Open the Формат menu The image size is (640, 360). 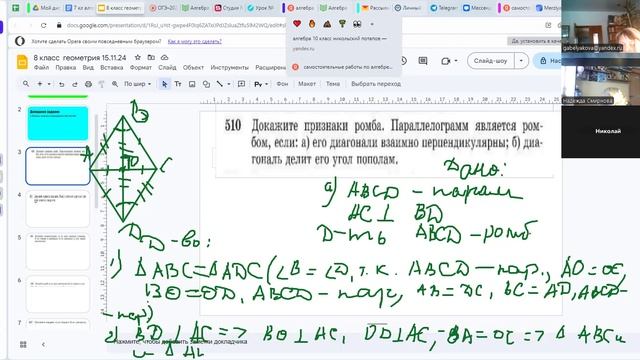pos(140,67)
